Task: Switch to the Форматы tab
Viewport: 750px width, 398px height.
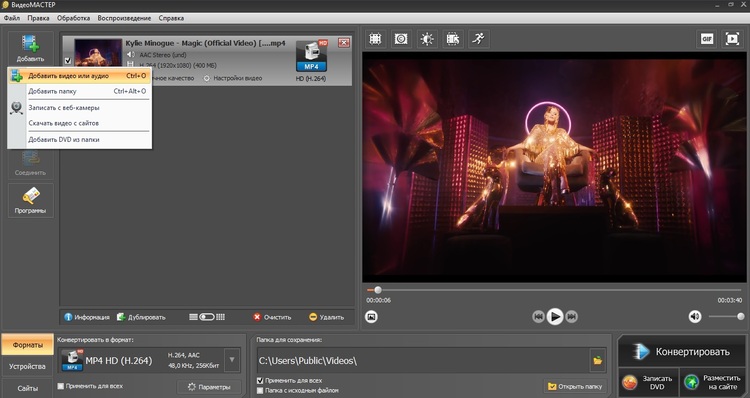Action: coord(27,344)
